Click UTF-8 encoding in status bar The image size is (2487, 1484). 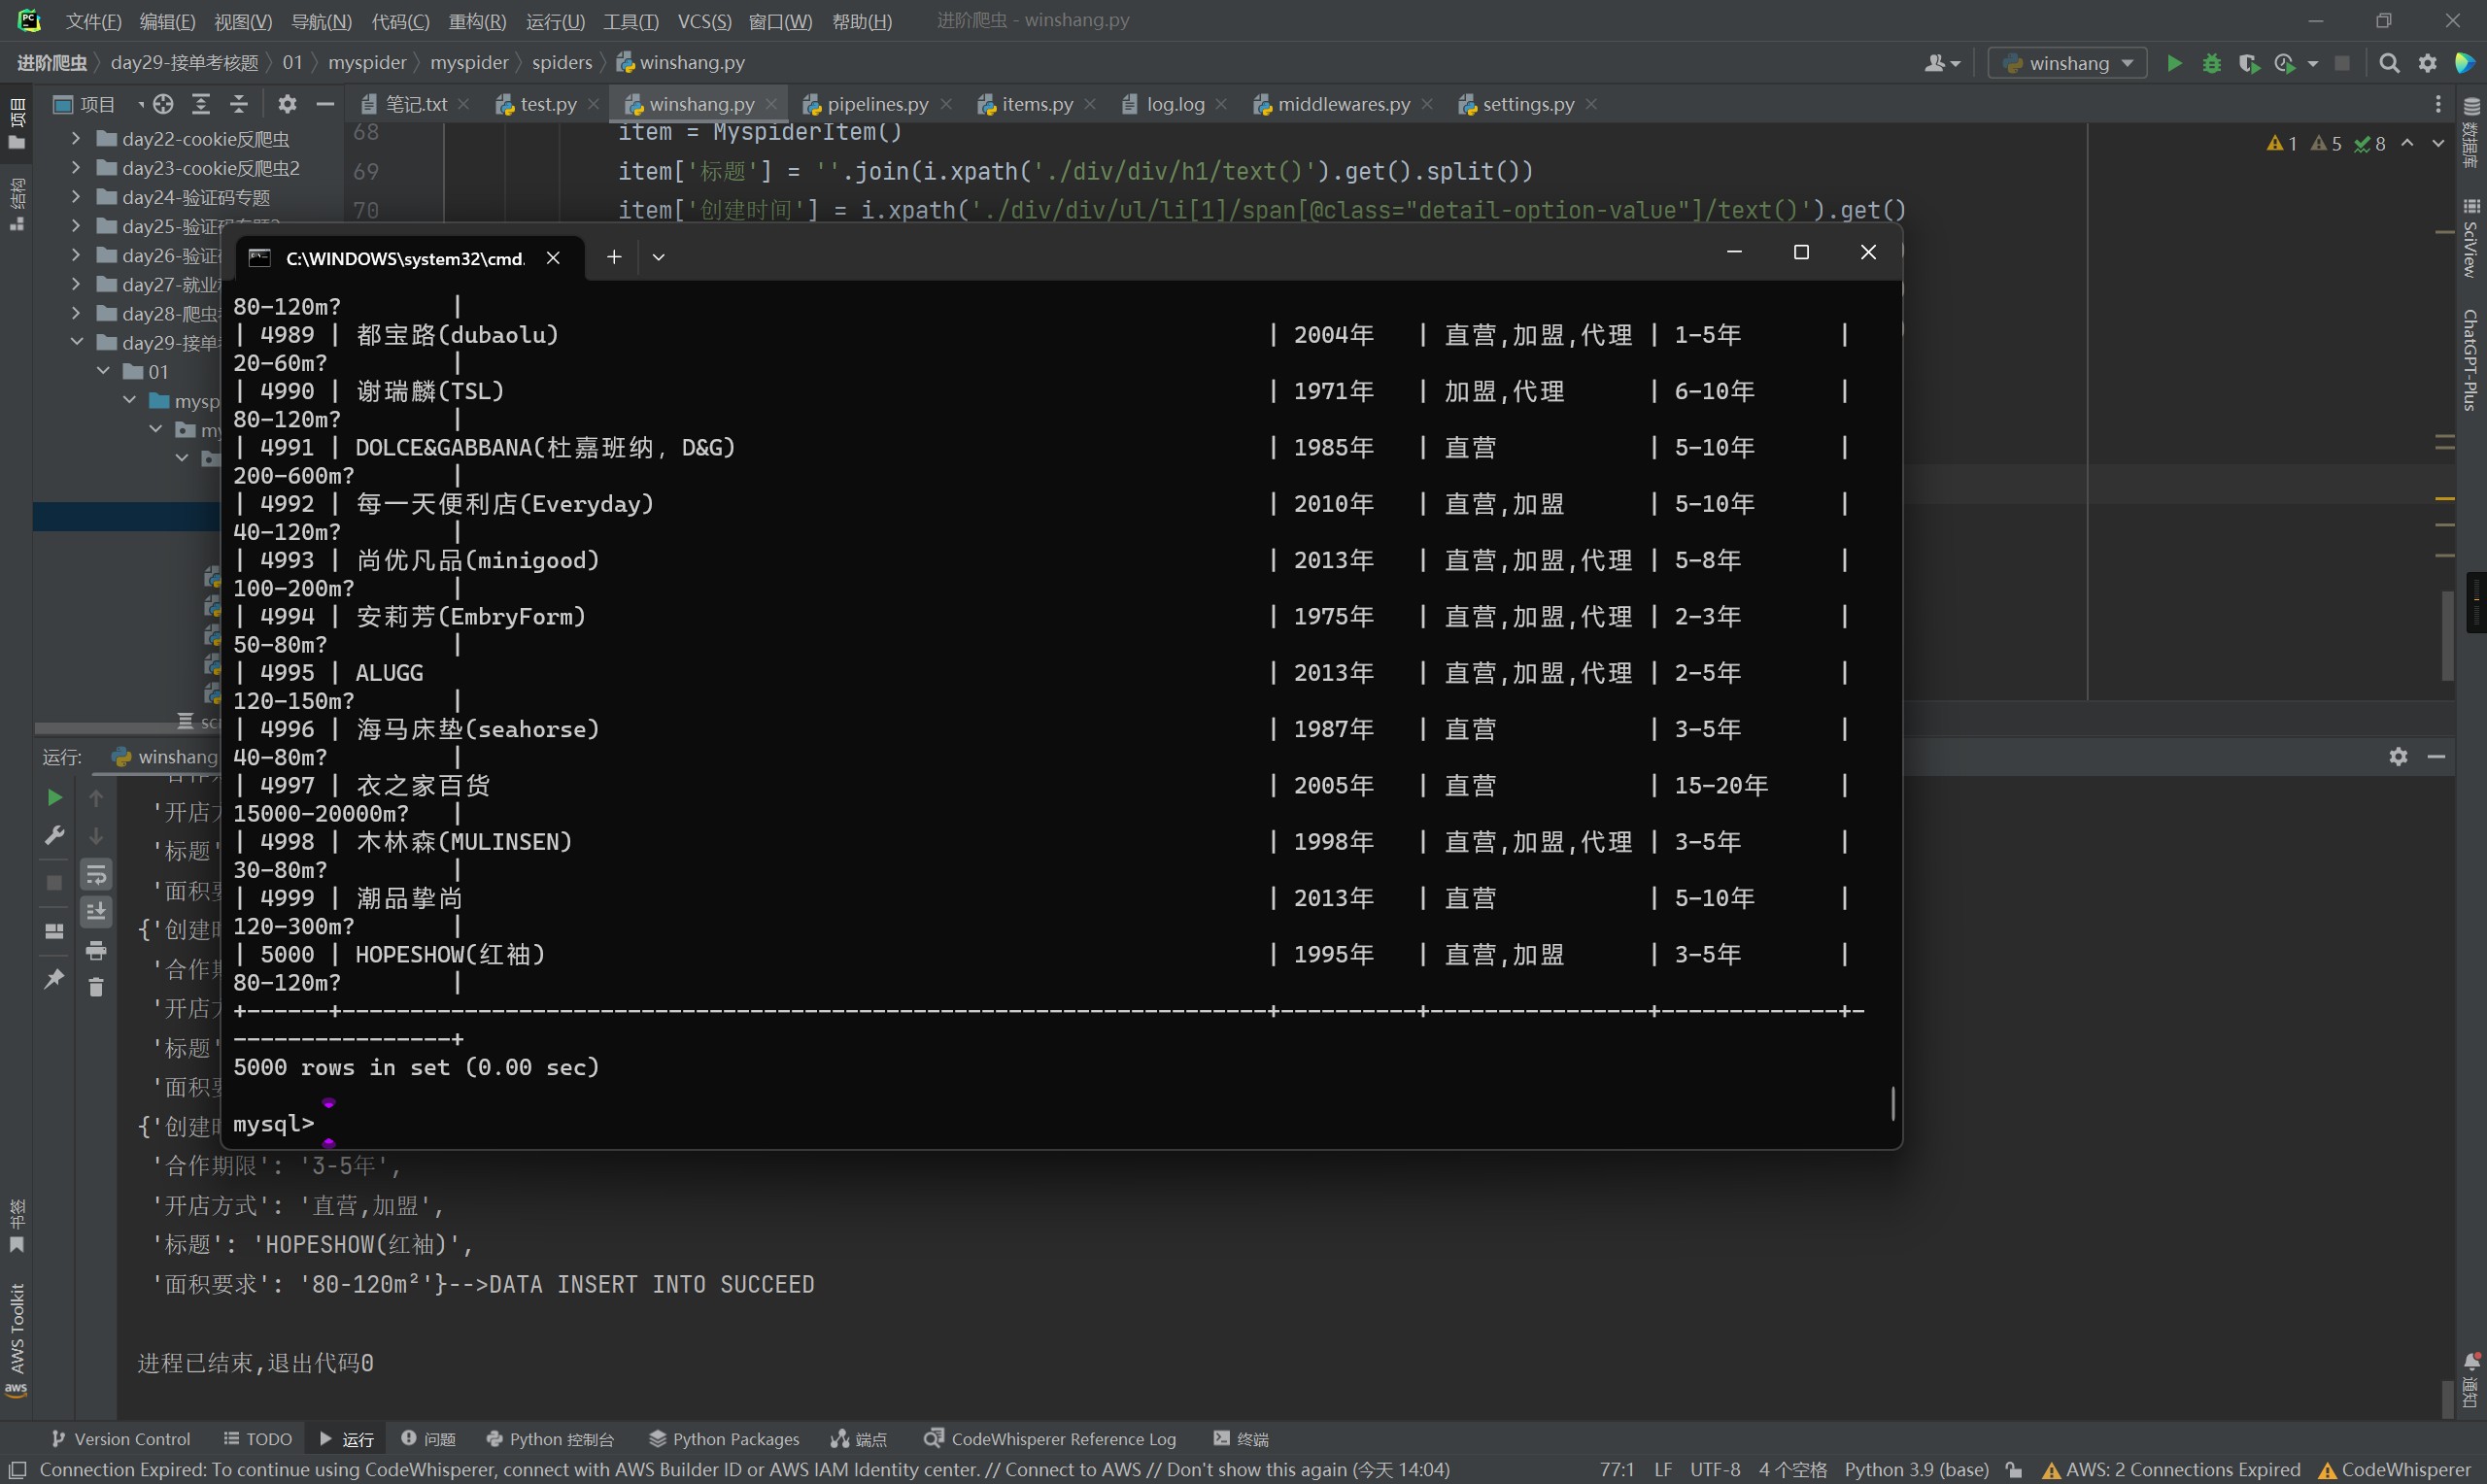tap(1715, 1469)
